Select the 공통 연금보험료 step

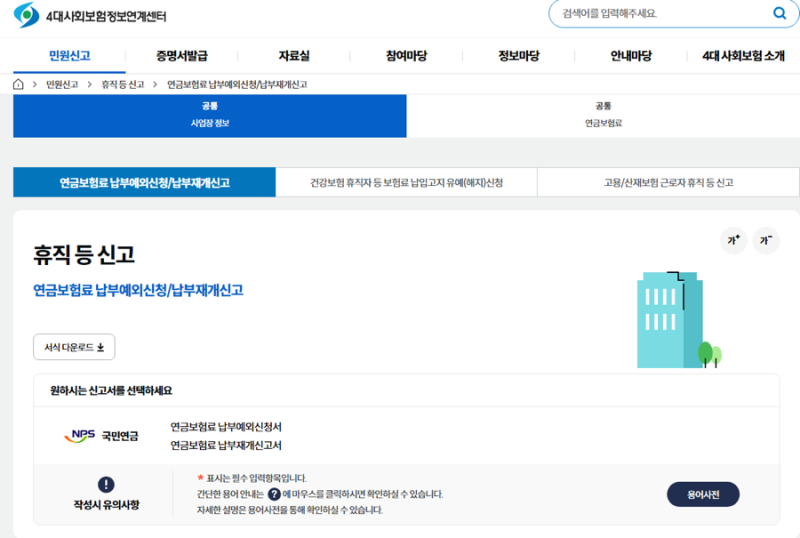click(x=603, y=116)
